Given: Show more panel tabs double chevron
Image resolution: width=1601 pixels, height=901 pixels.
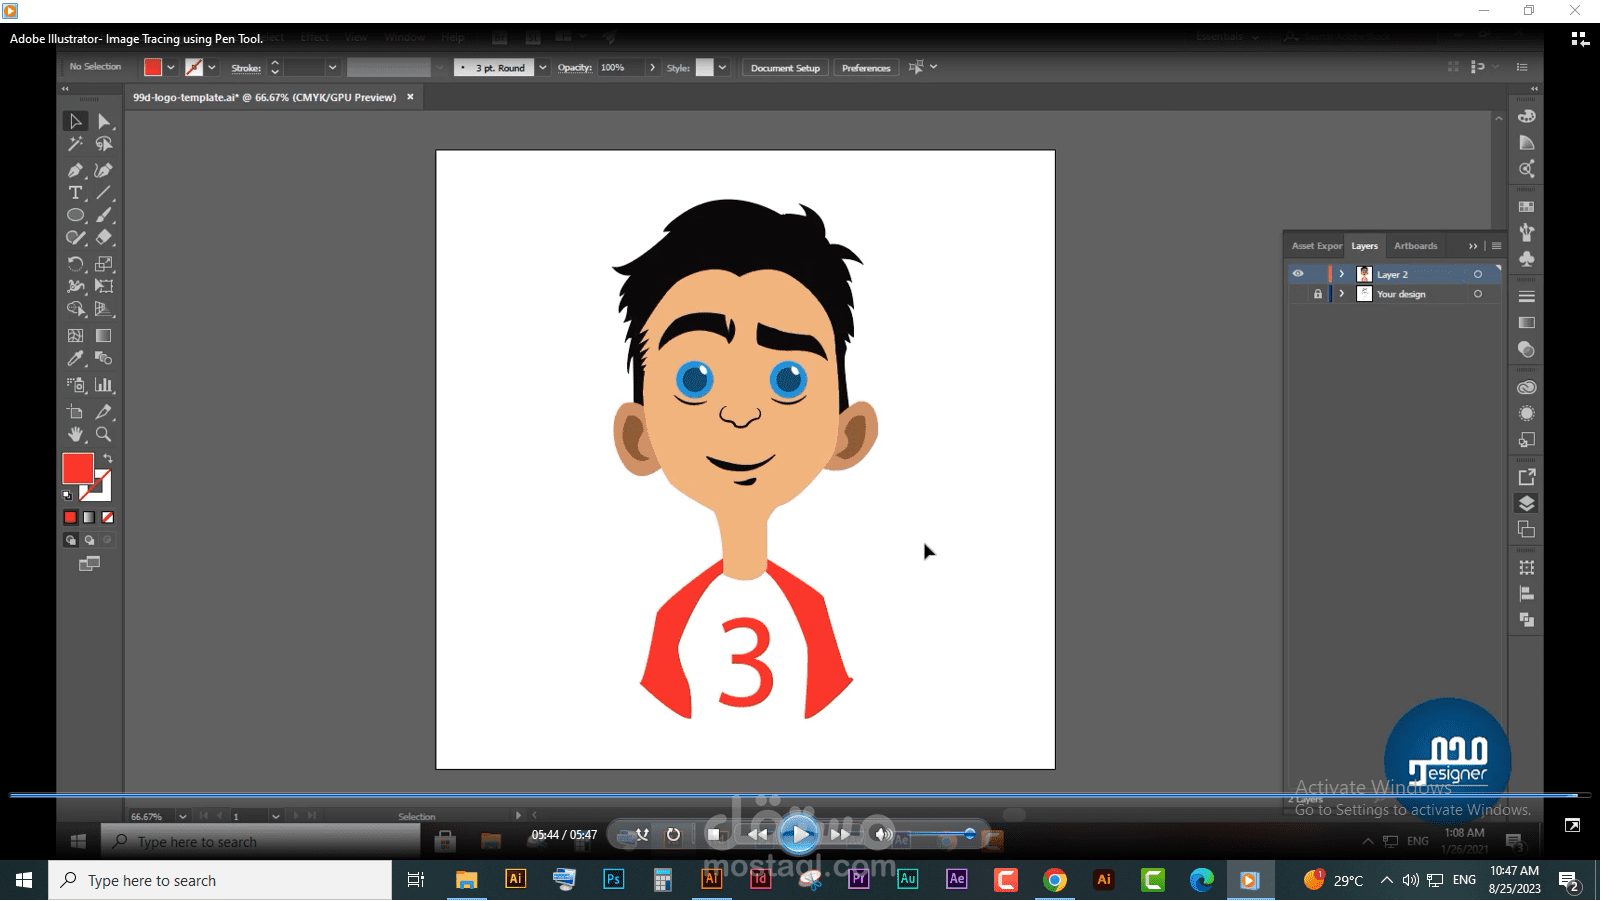Looking at the screenshot, I should (1473, 246).
